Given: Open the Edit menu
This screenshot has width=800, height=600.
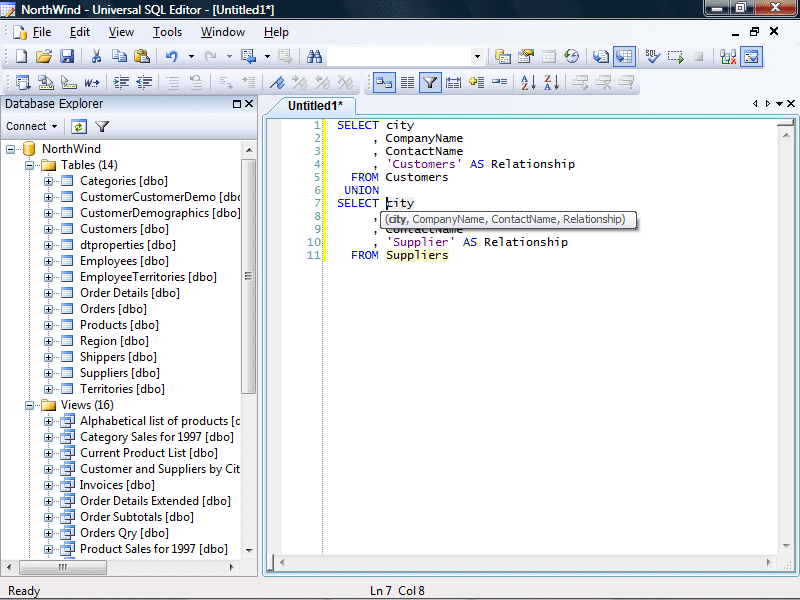Looking at the screenshot, I should coord(80,32).
